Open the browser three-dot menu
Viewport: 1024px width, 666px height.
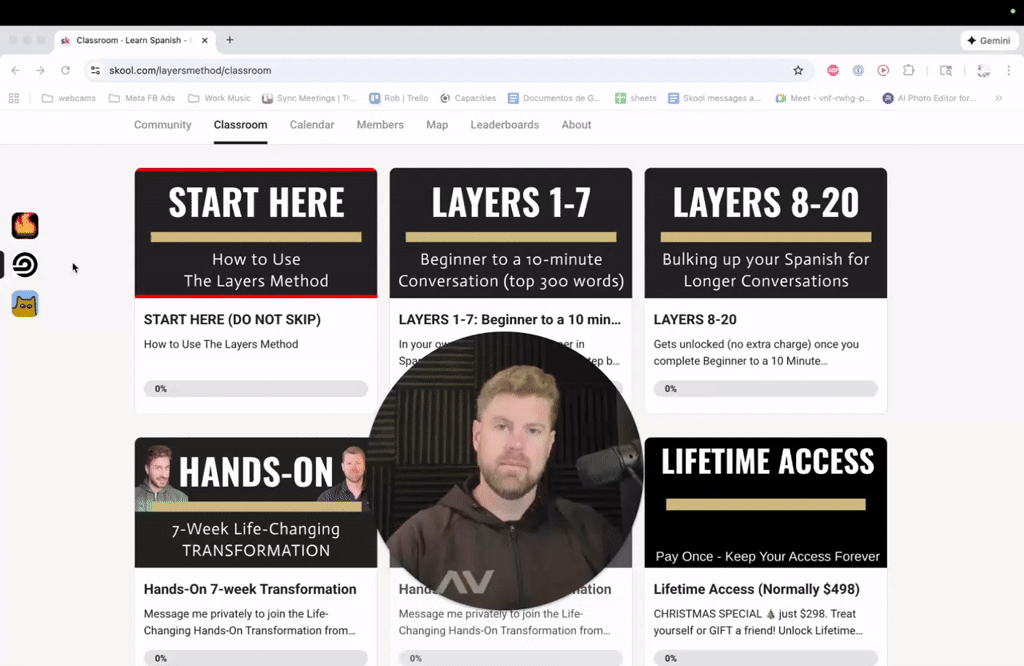[x=1008, y=71]
